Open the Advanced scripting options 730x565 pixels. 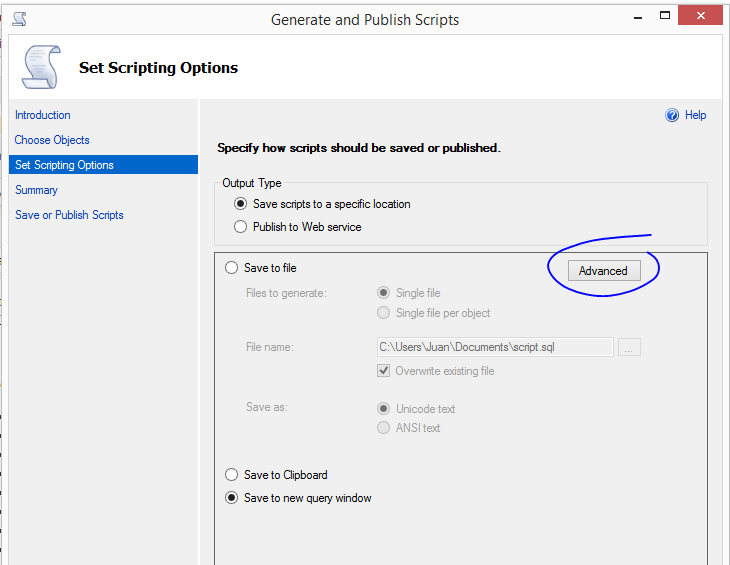(x=604, y=270)
